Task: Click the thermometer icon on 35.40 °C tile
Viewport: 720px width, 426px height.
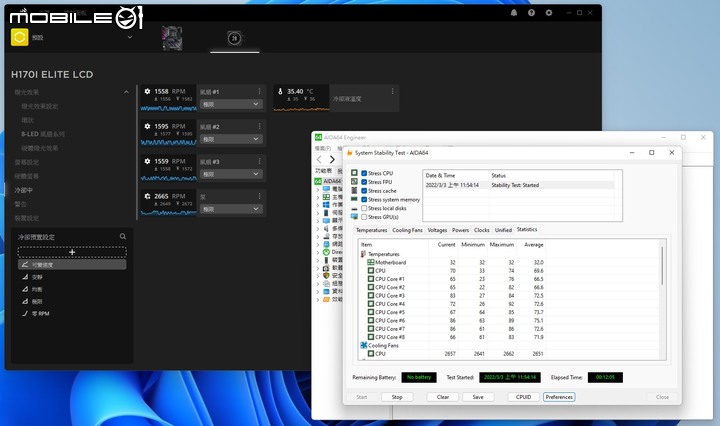Action: pyautogui.click(x=280, y=91)
